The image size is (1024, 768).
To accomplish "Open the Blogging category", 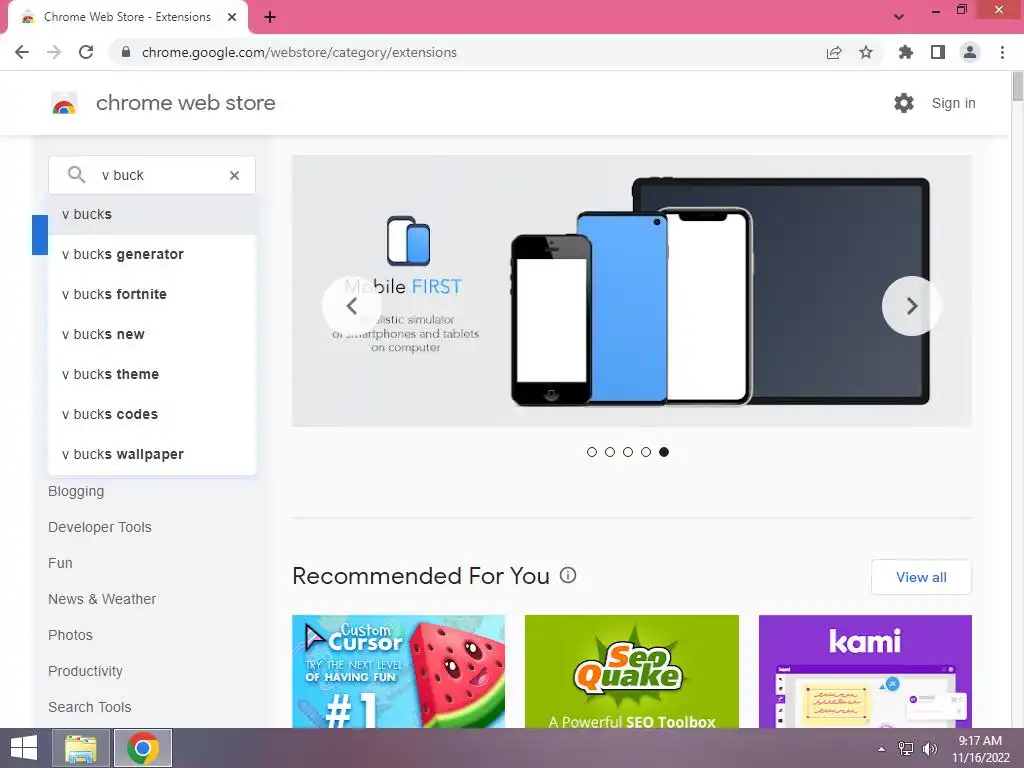I will tap(76, 491).
